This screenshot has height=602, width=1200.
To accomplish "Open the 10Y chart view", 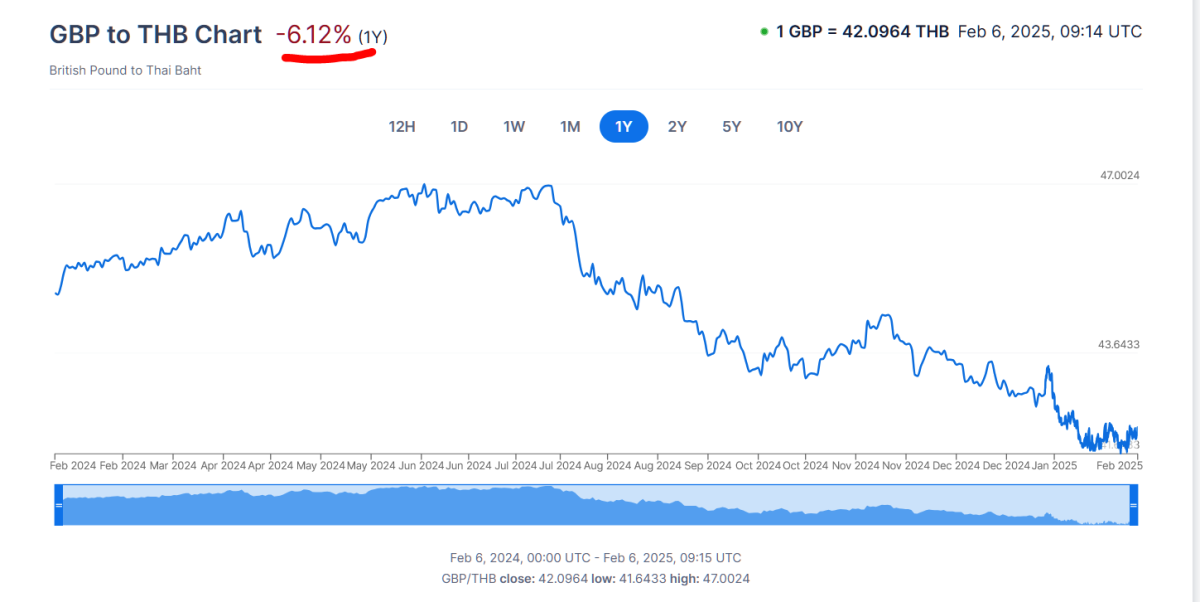I will point(790,127).
